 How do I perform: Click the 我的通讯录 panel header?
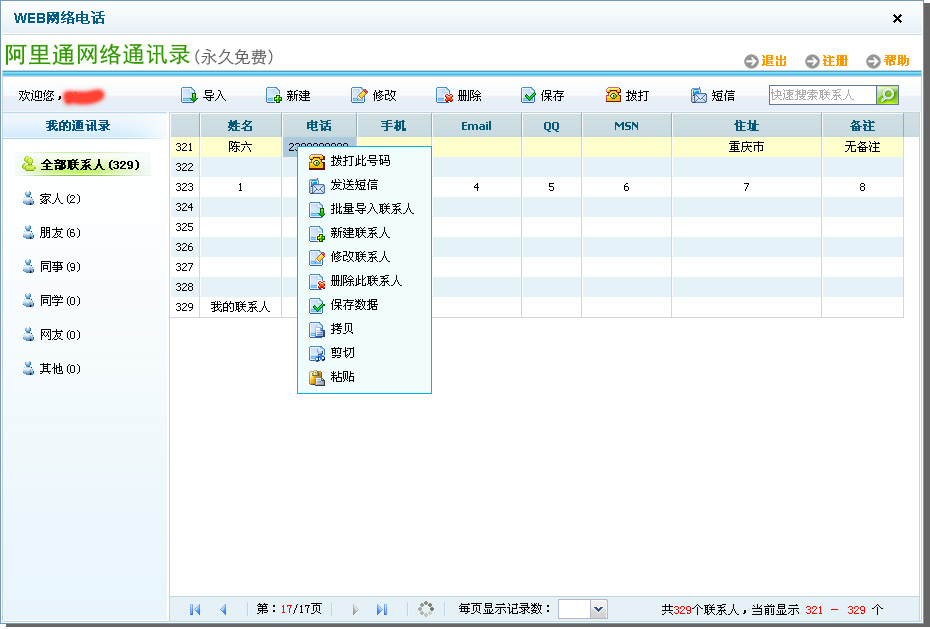coord(85,126)
